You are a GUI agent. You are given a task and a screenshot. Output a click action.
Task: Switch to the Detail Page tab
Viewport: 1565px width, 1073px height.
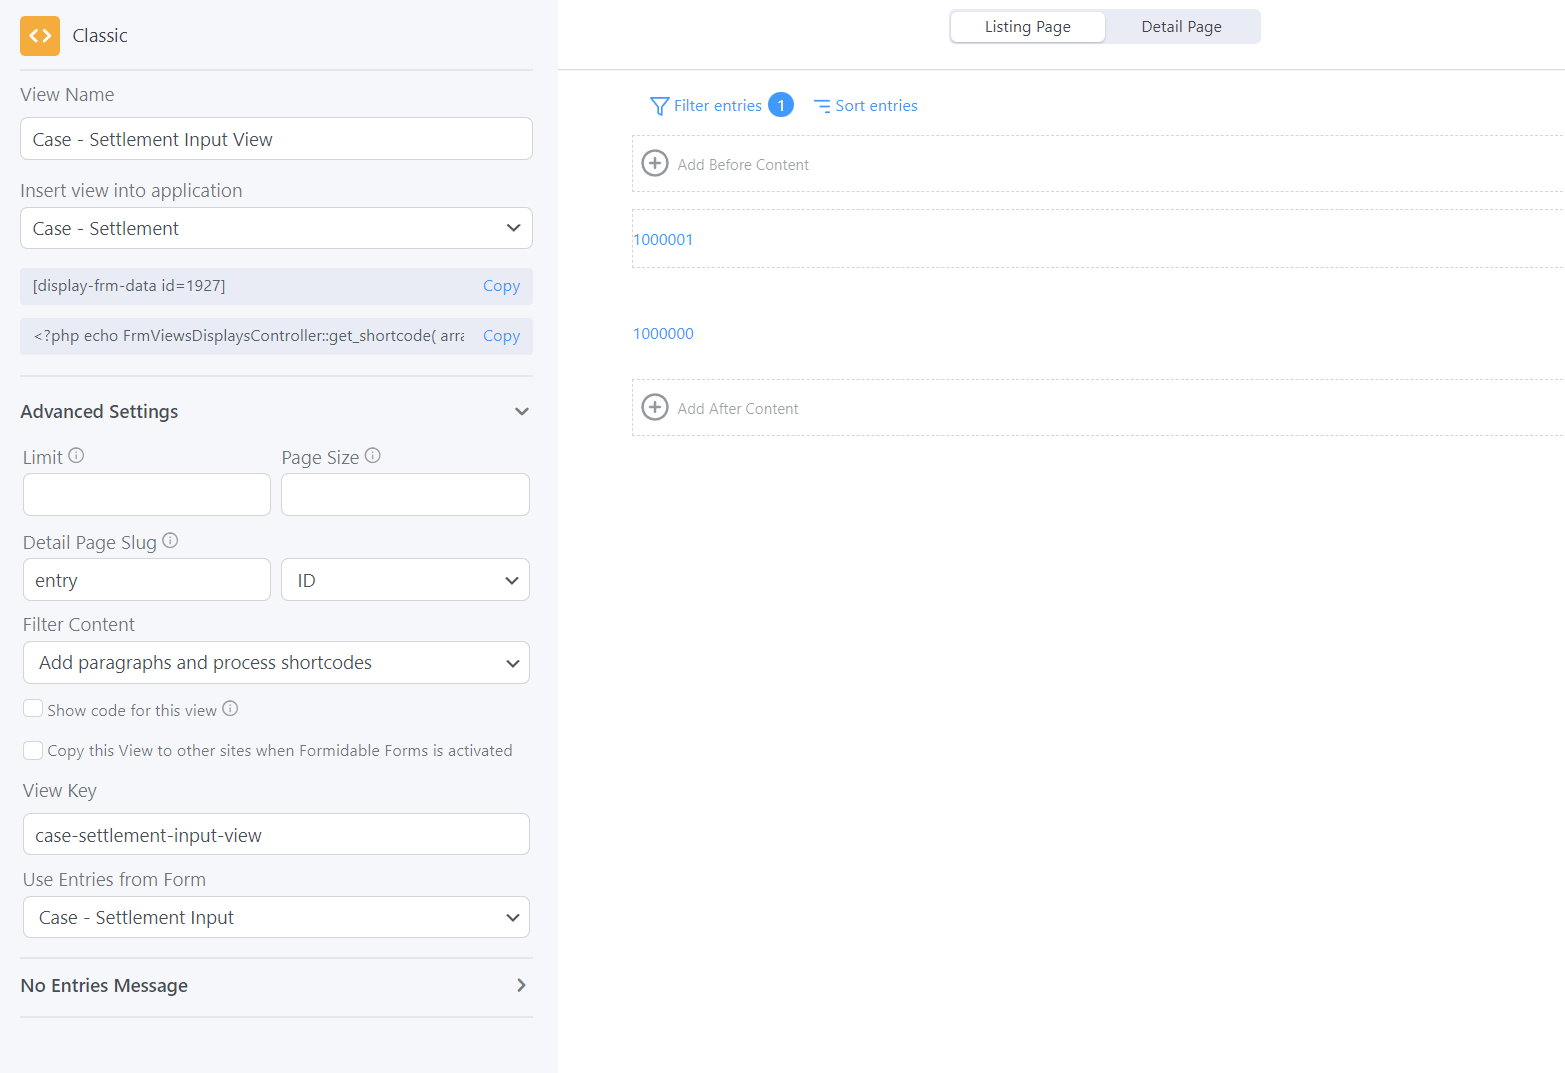click(x=1181, y=27)
